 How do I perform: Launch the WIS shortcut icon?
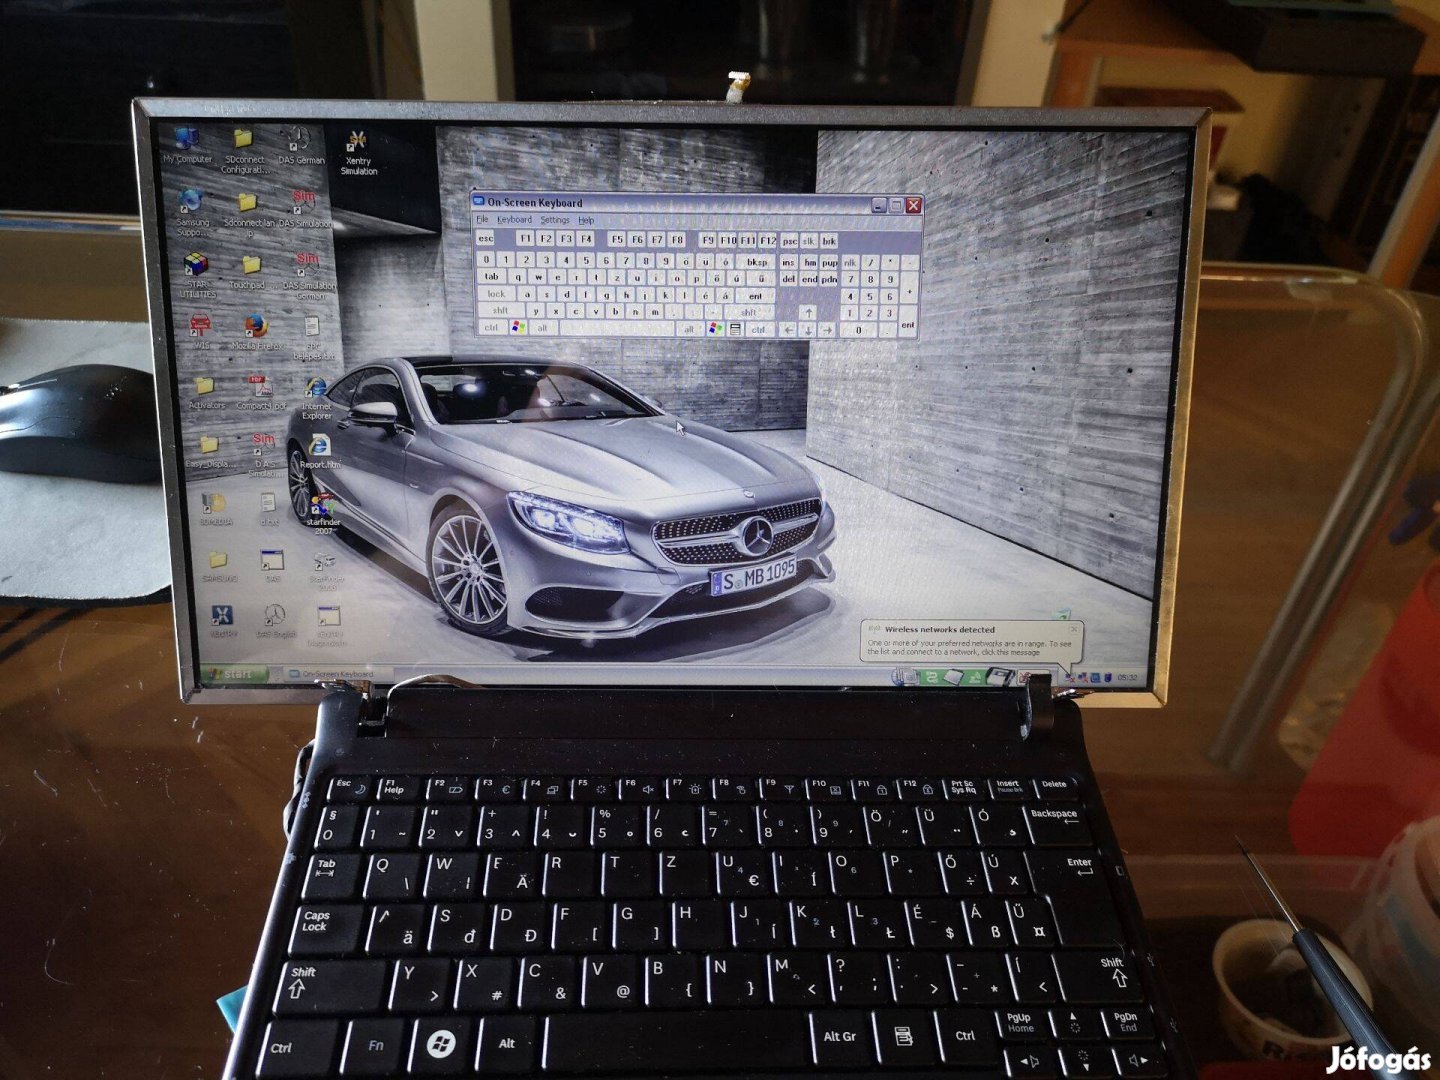(x=200, y=331)
